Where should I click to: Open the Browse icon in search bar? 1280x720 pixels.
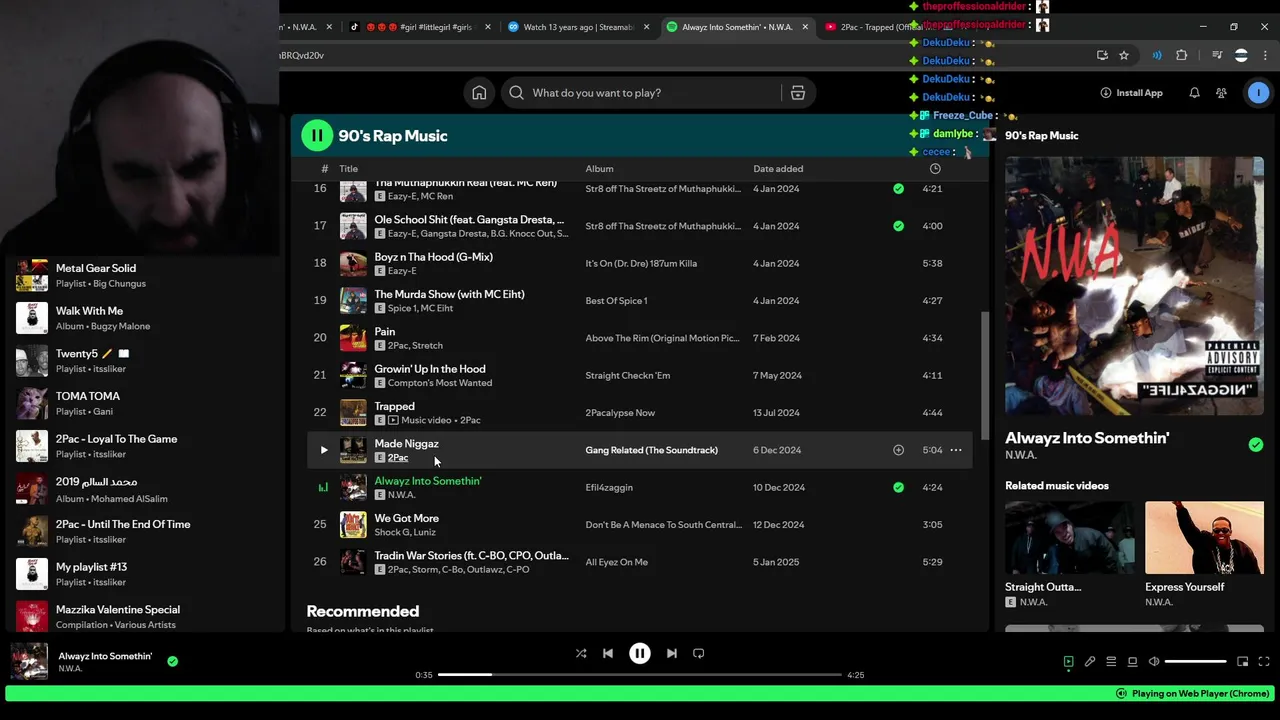pos(798,93)
